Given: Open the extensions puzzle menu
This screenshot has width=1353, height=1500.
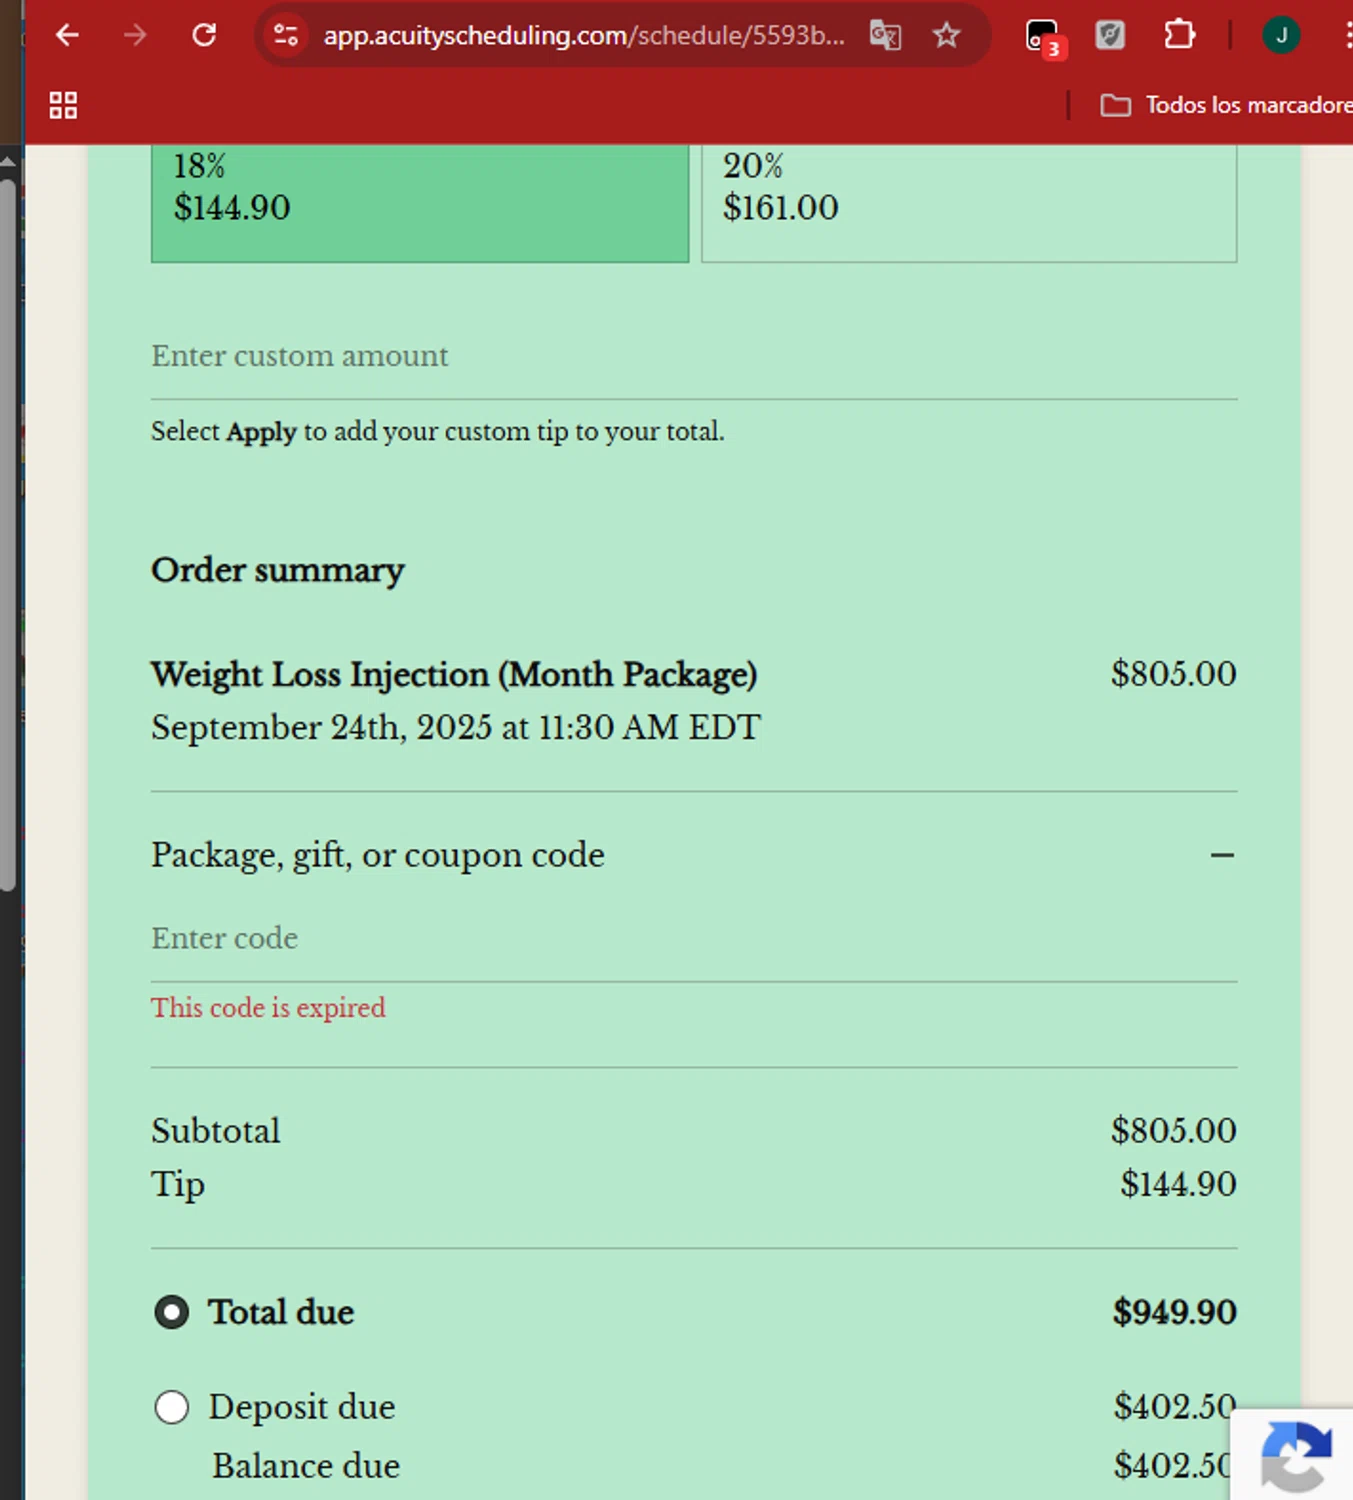Looking at the screenshot, I should 1180,36.
